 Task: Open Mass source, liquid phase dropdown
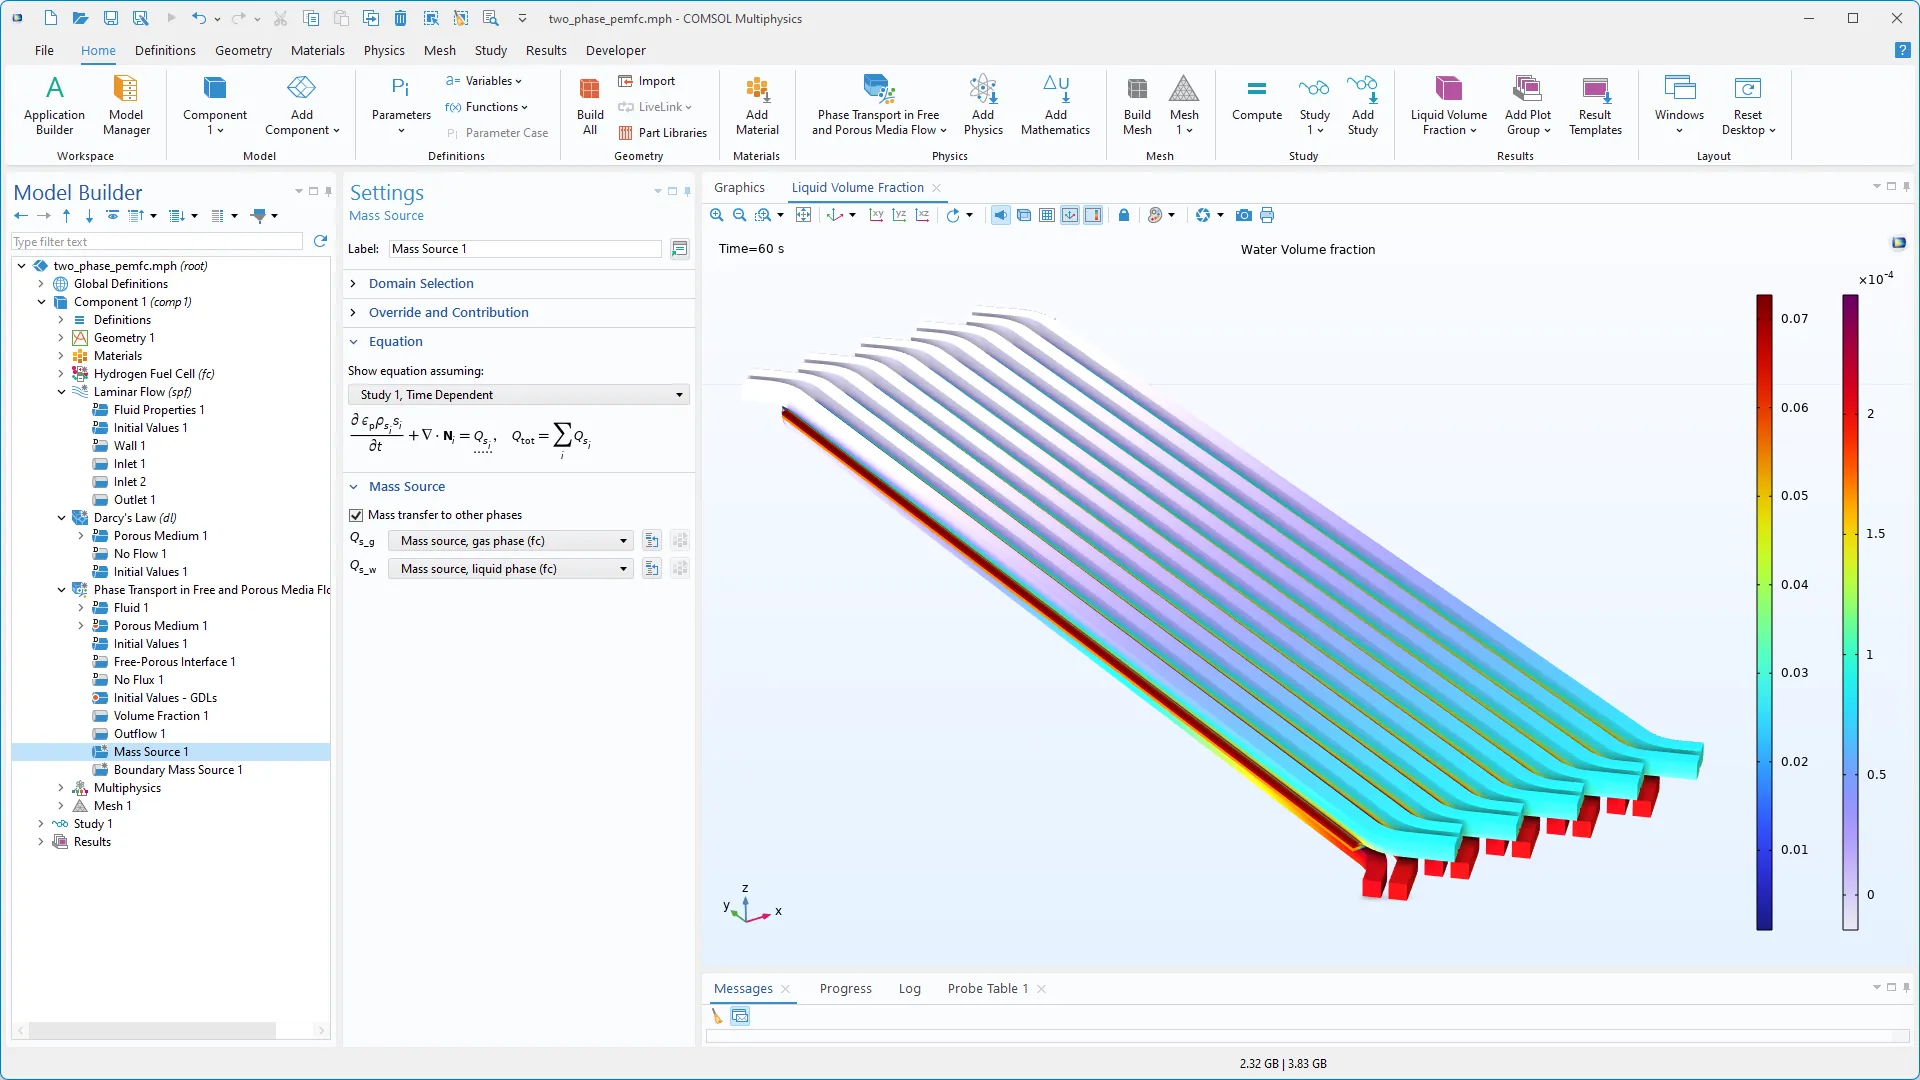click(x=511, y=569)
